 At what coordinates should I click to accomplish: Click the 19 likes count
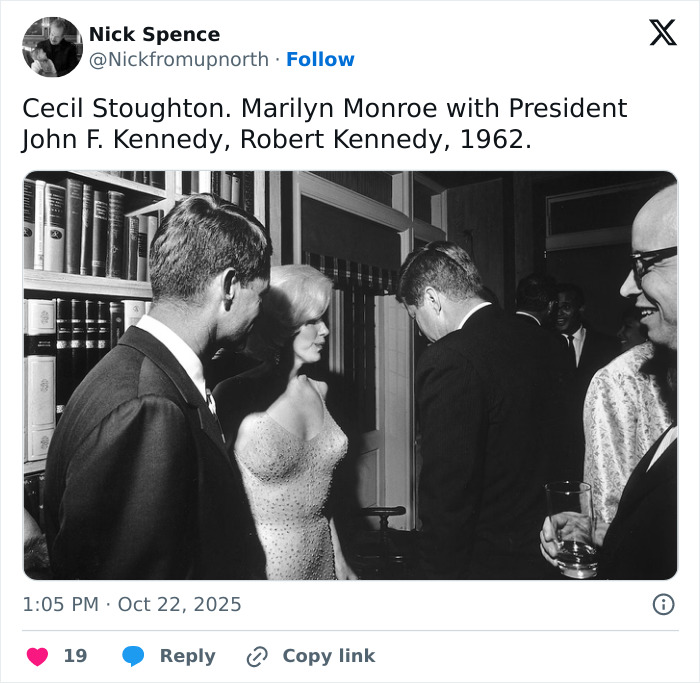(x=75, y=656)
